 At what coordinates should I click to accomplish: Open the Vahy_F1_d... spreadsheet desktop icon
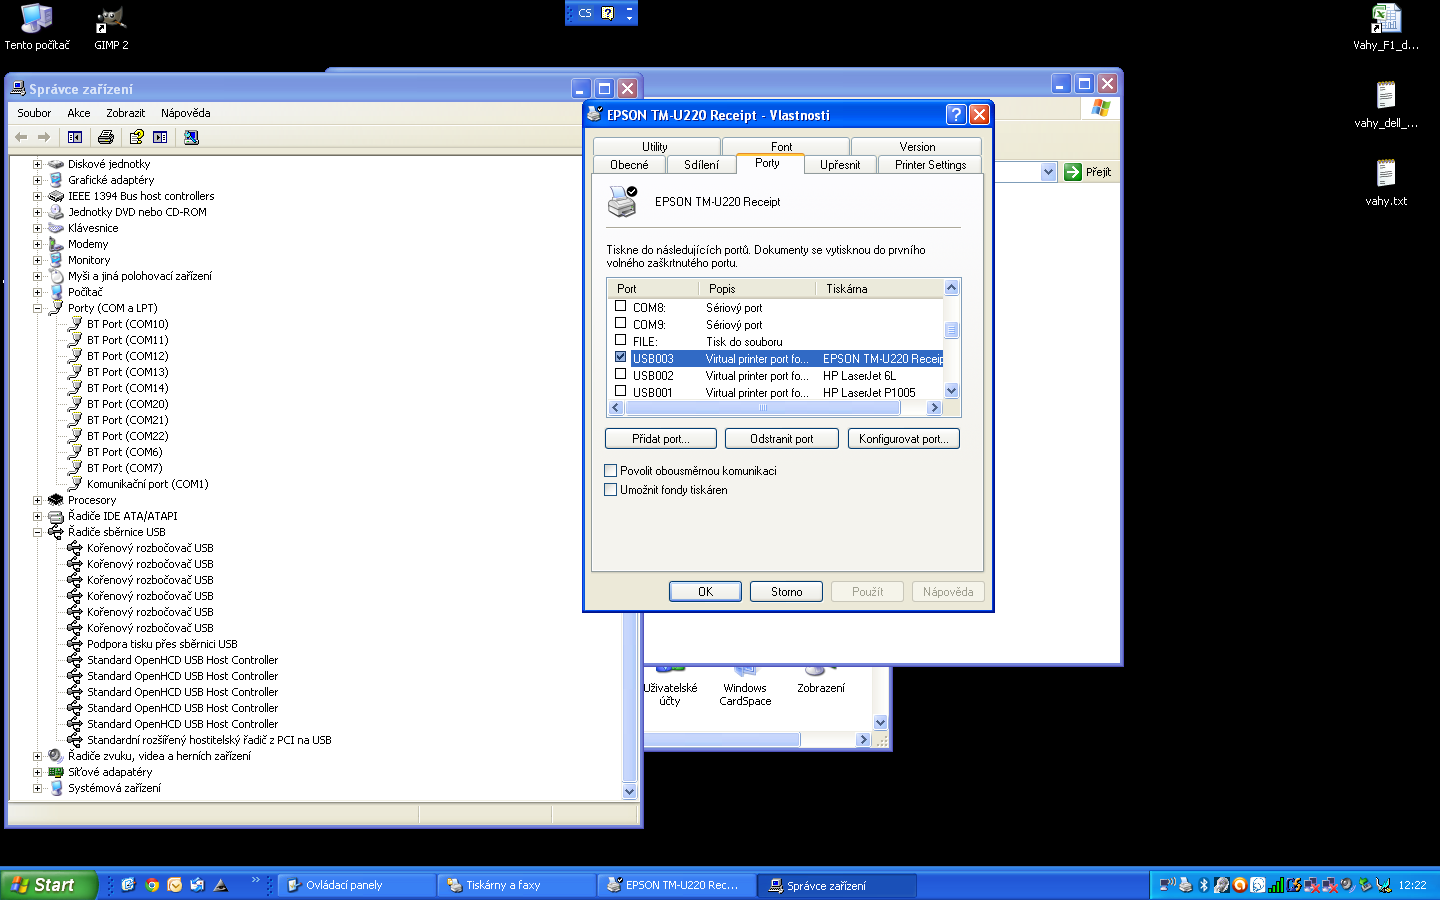coord(1386,27)
